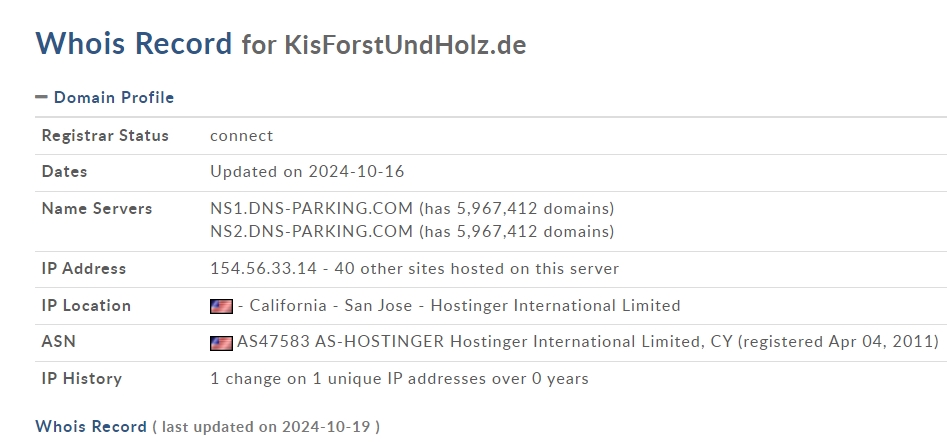Open NS1.DNS-PARKING.COM name server entry
This screenshot has width=947, height=445.
click(x=311, y=208)
